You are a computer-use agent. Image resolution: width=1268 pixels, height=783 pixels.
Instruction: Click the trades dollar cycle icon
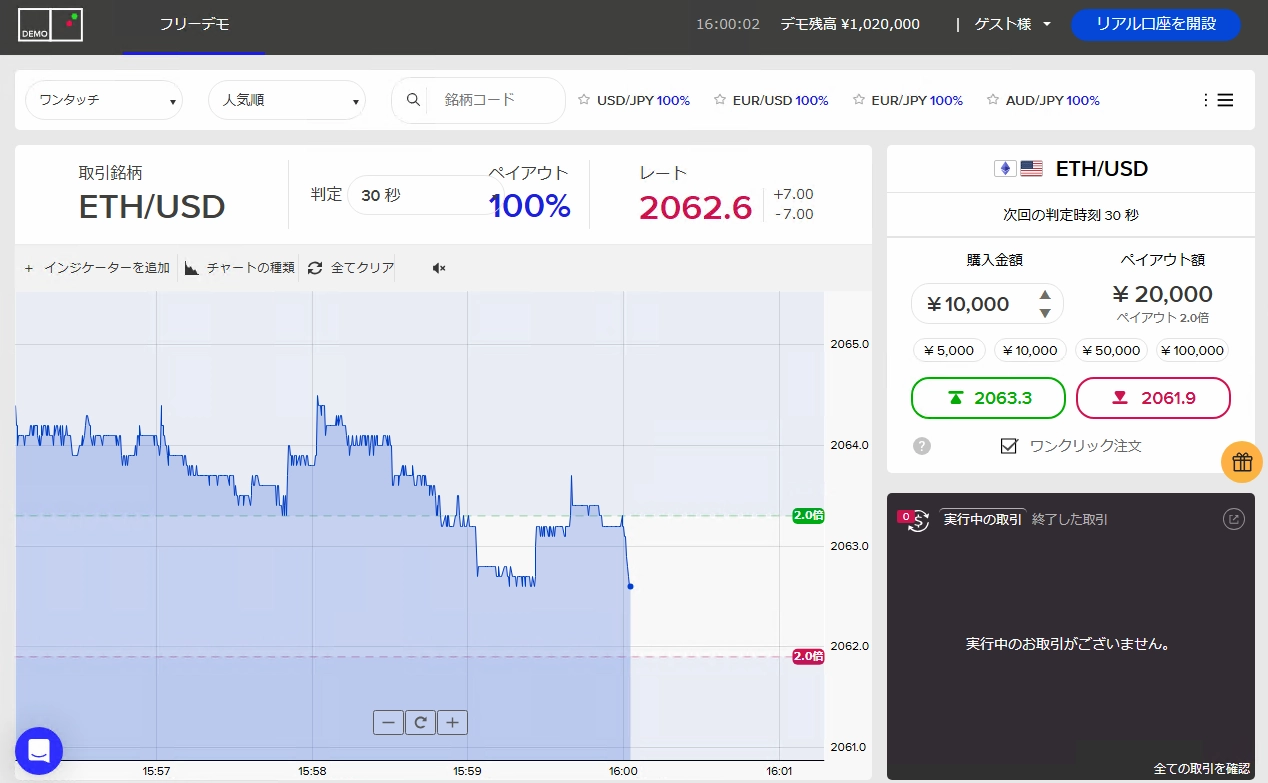click(x=915, y=519)
